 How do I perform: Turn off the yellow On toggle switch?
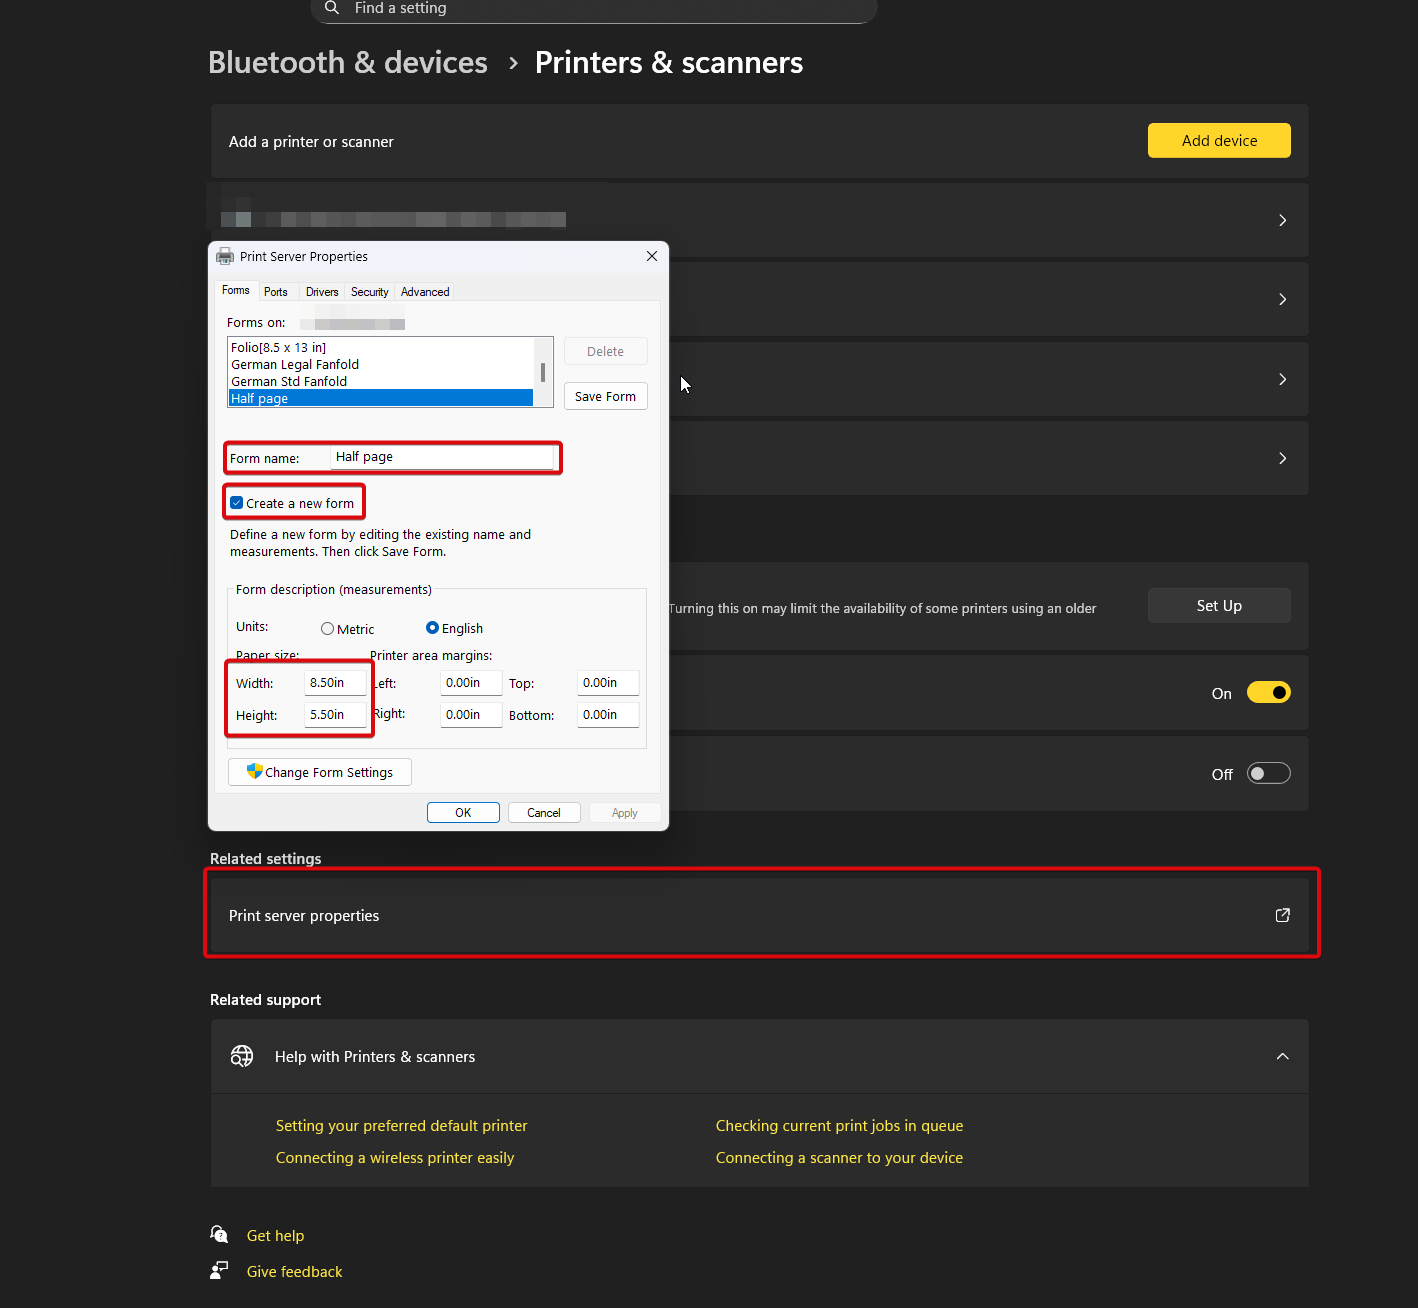click(1268, 693)
